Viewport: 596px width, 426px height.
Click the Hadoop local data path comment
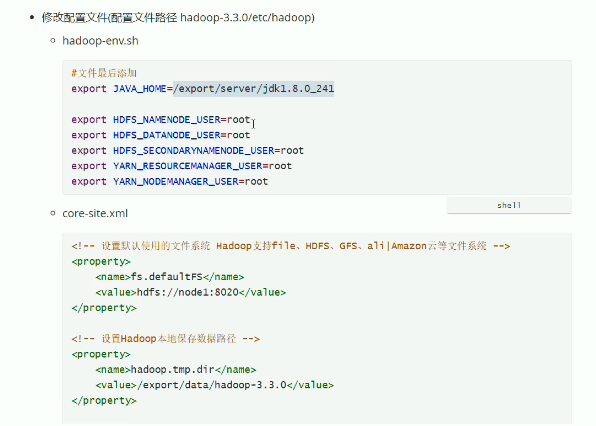pos(166,339)
